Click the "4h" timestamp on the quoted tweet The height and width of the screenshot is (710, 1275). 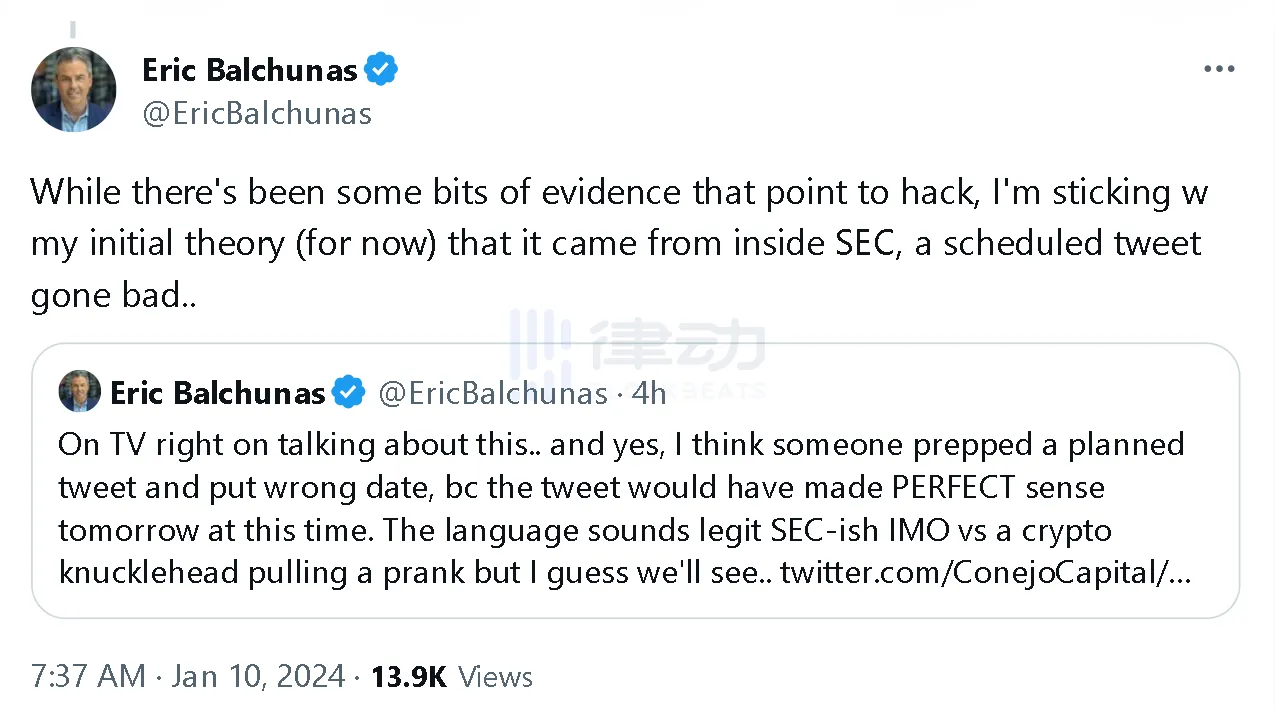(648, 393)
